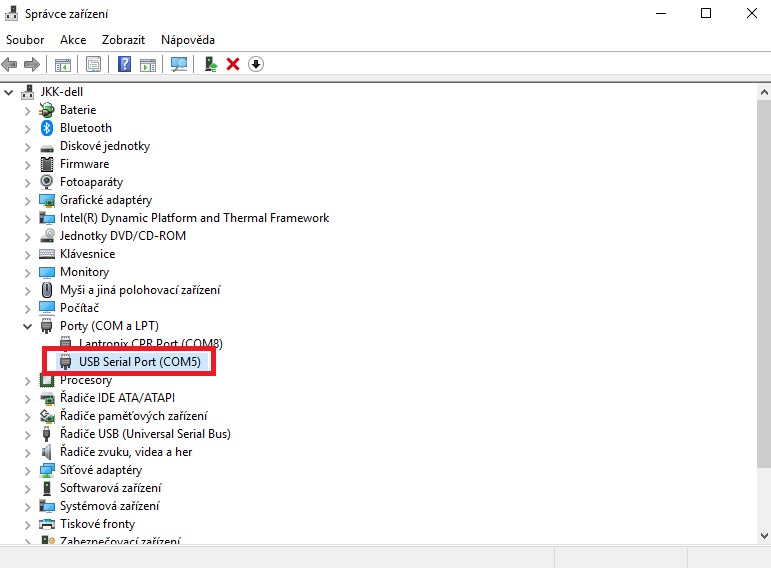
Task: Expand the Síťové adaptéry category
Action: click(x=28, y=470)
